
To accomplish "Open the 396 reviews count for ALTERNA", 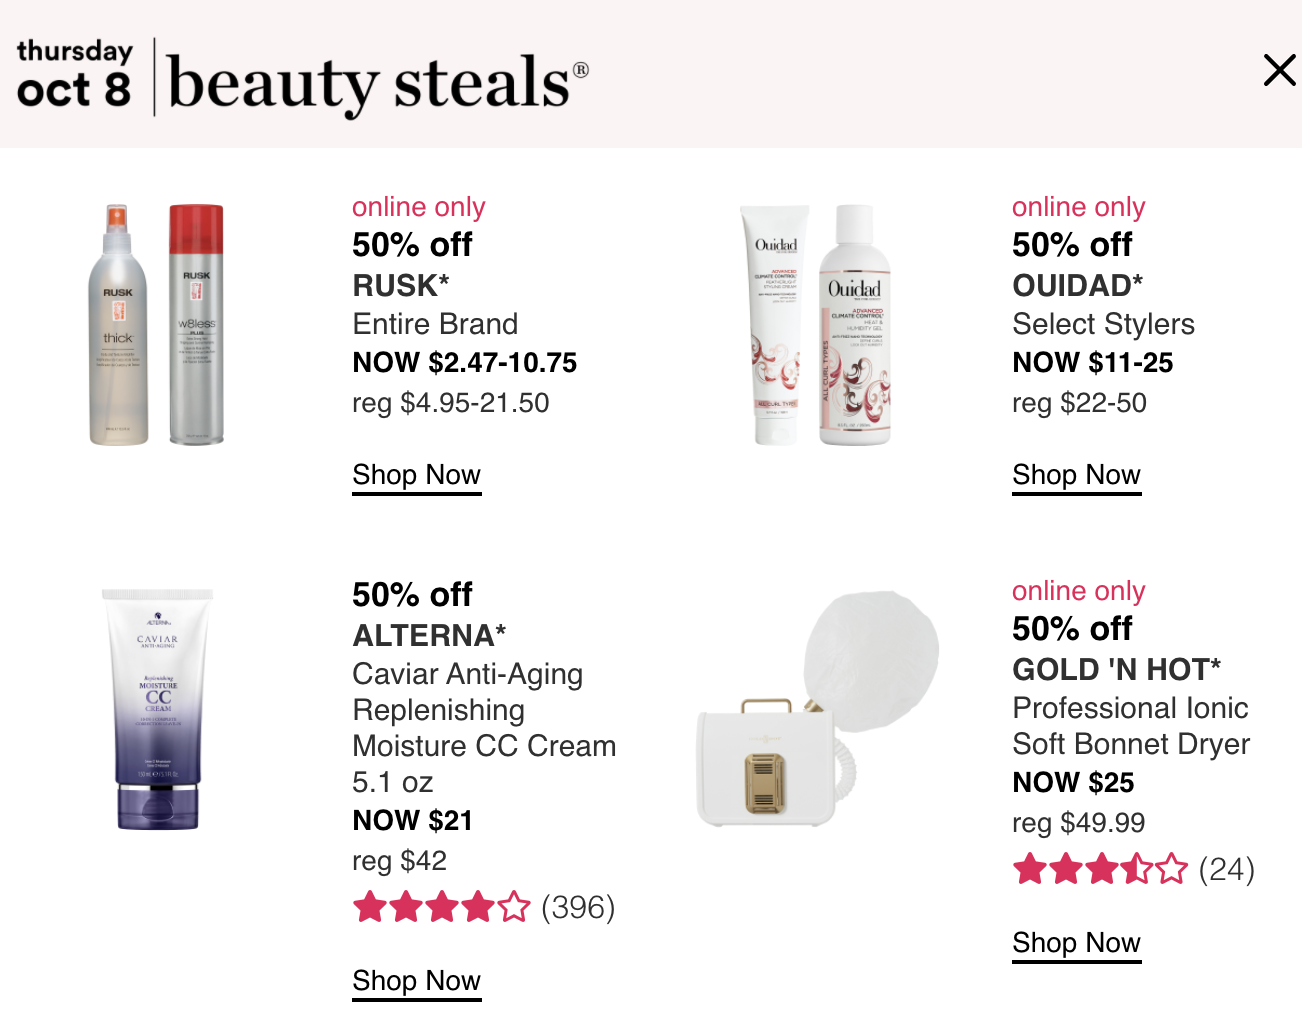I will click(578, 907).
